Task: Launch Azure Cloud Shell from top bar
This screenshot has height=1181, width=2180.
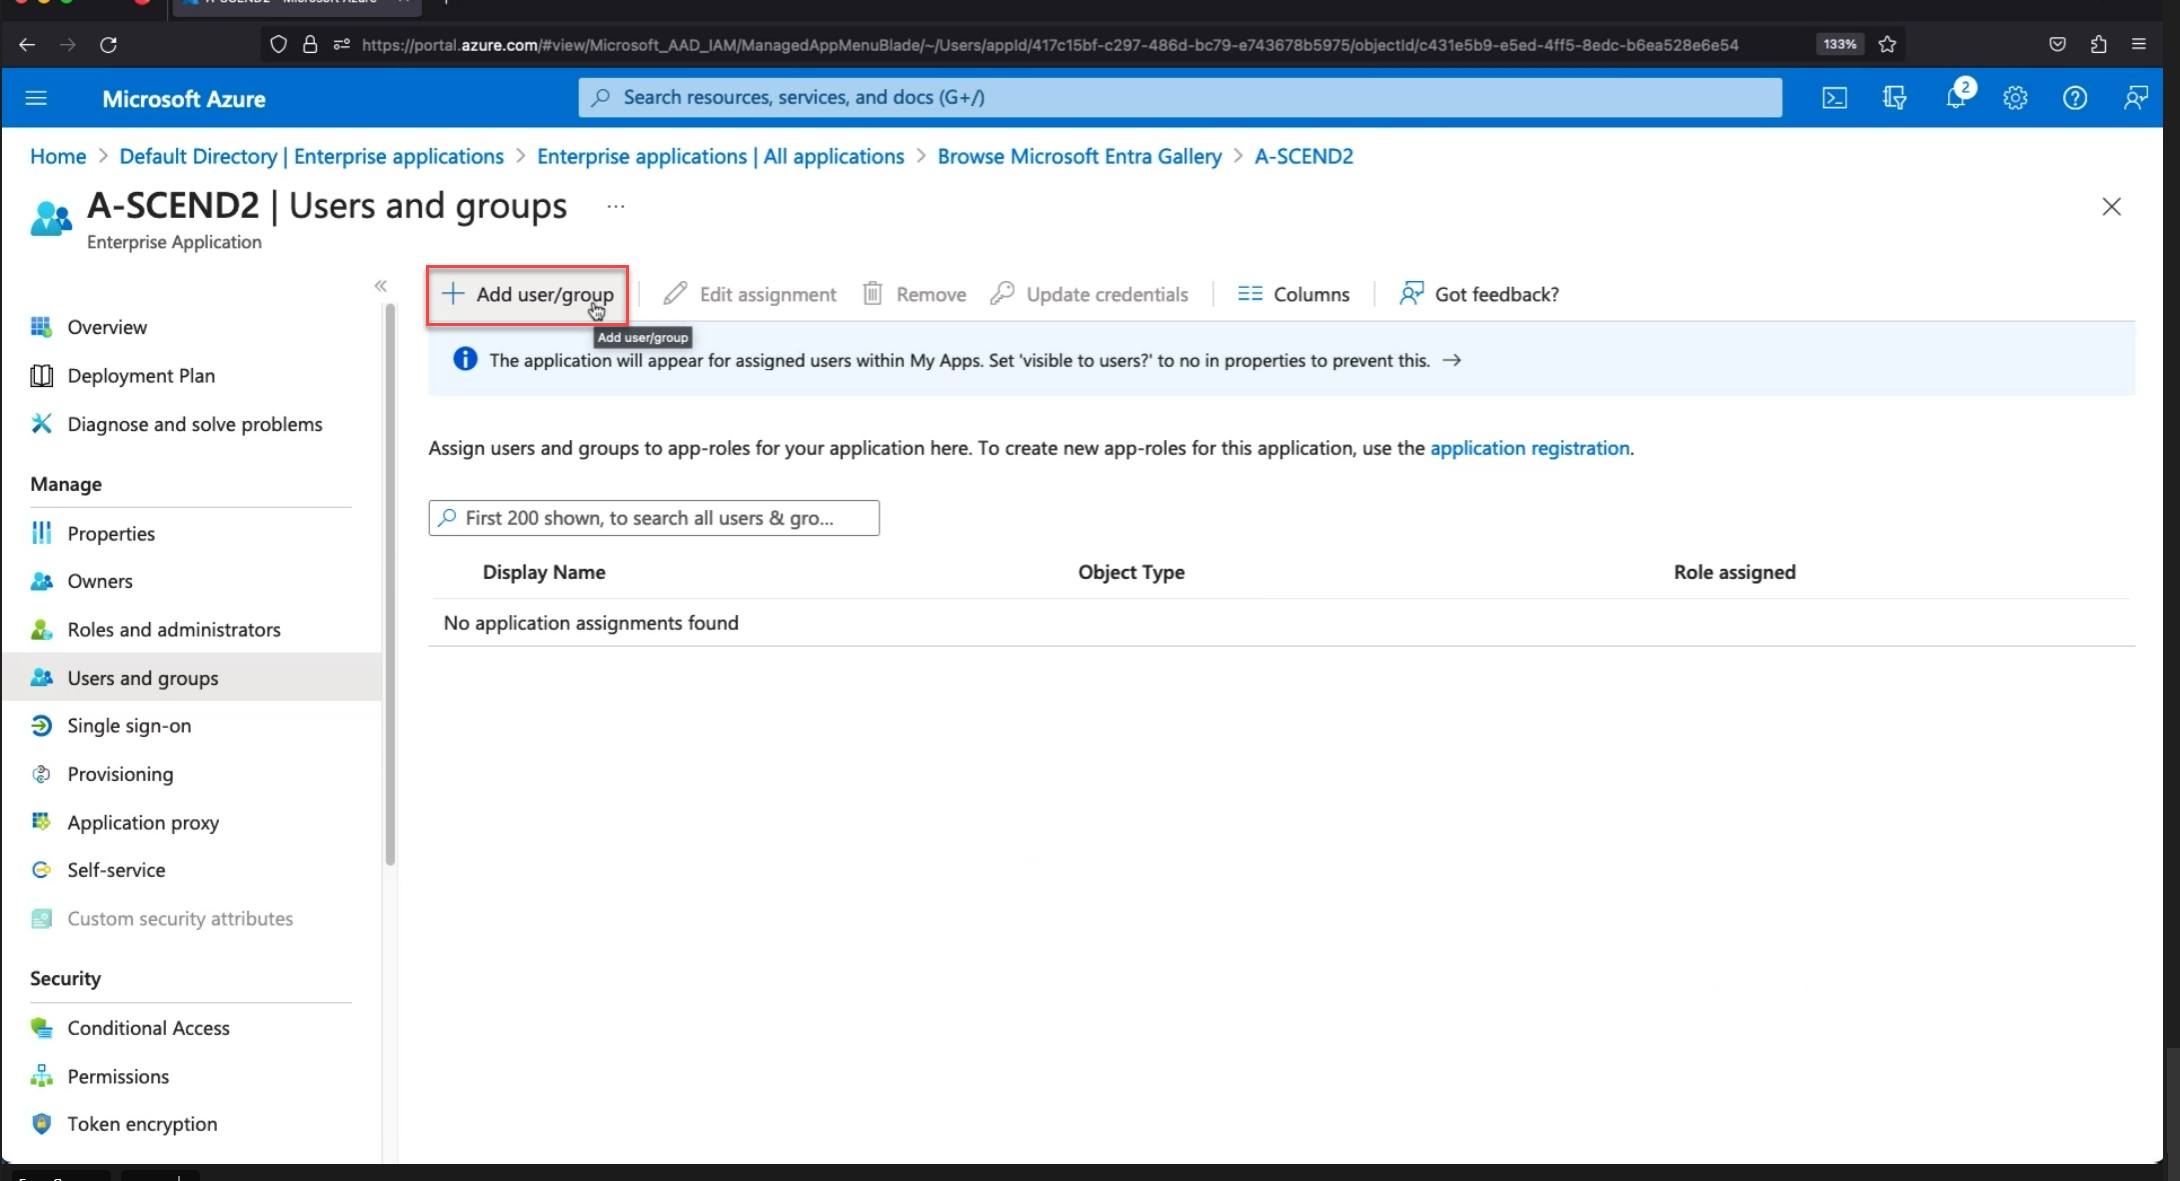Action: click(1835, 97)
